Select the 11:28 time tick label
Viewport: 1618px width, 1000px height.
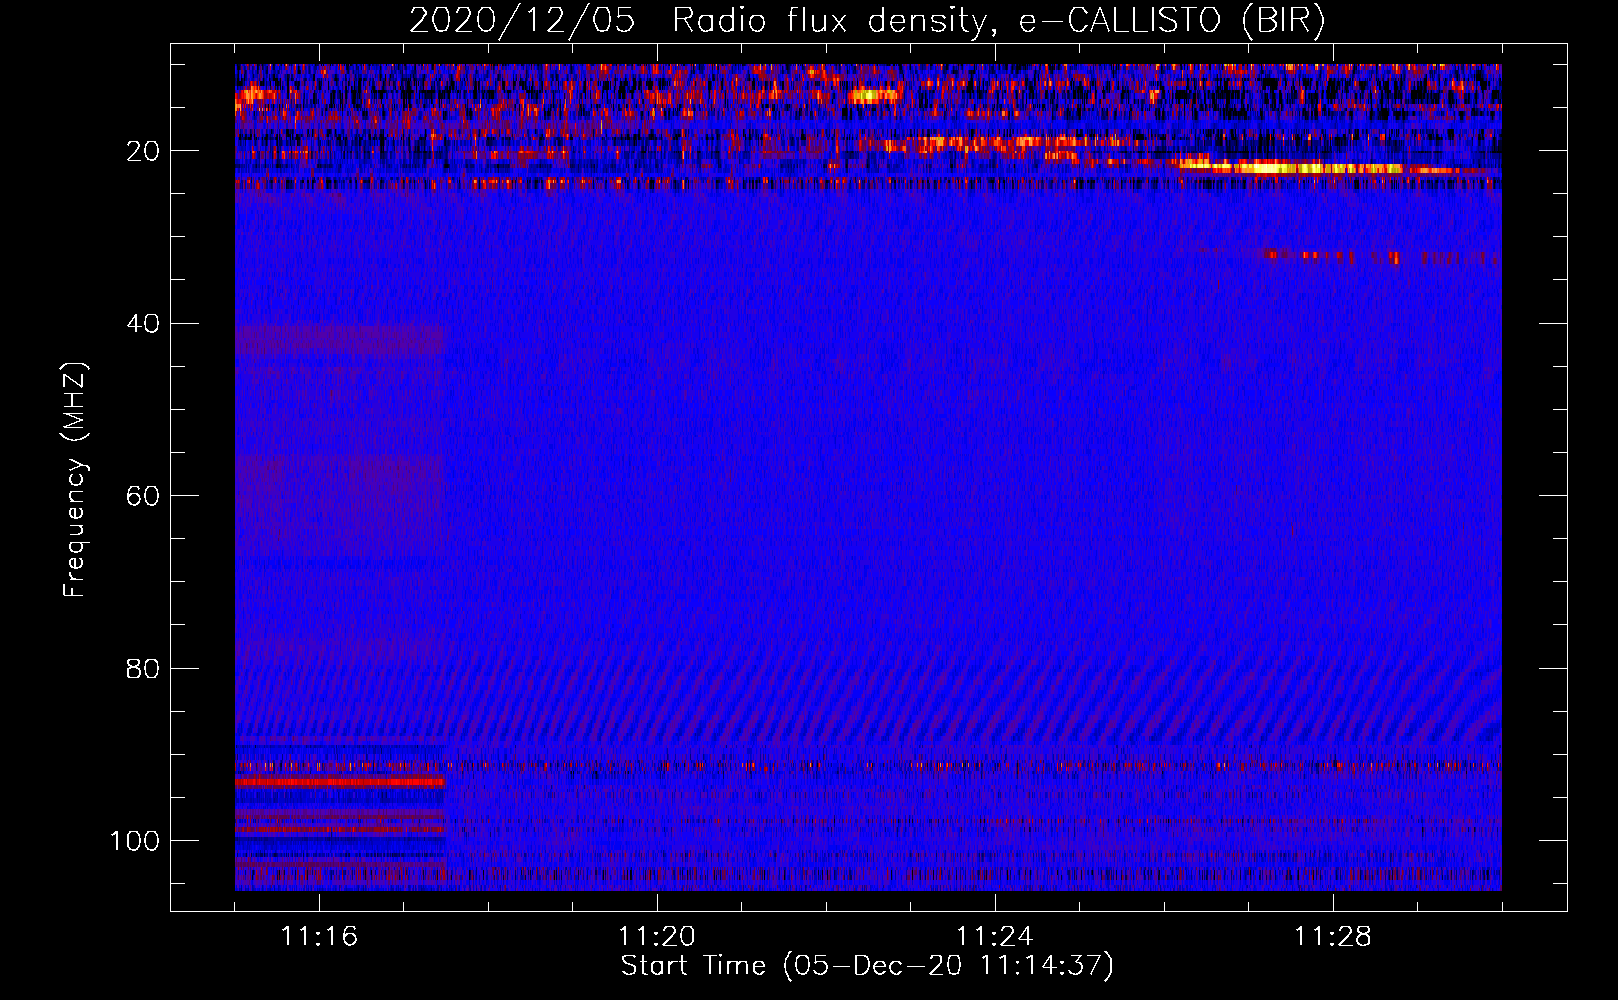tap(1333, 936)
